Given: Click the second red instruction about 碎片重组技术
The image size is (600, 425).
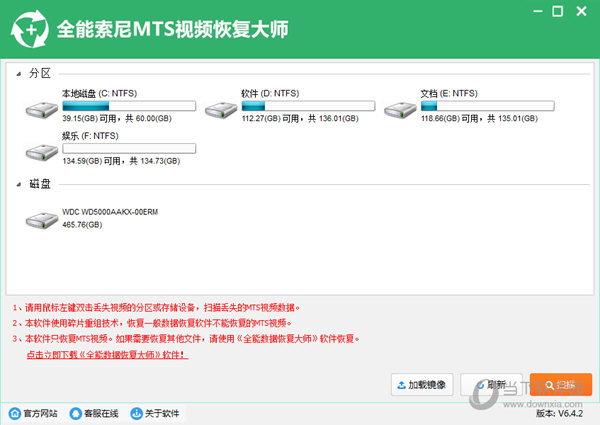Looking at the screenshot, I should click(x=152, y=323).
